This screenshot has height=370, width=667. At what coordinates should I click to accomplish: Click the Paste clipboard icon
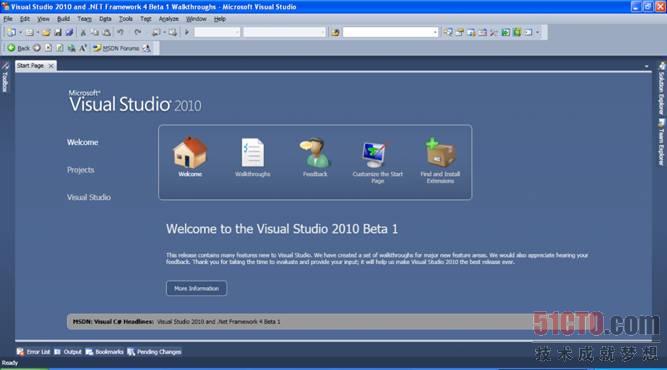click(x=106, y=32)
